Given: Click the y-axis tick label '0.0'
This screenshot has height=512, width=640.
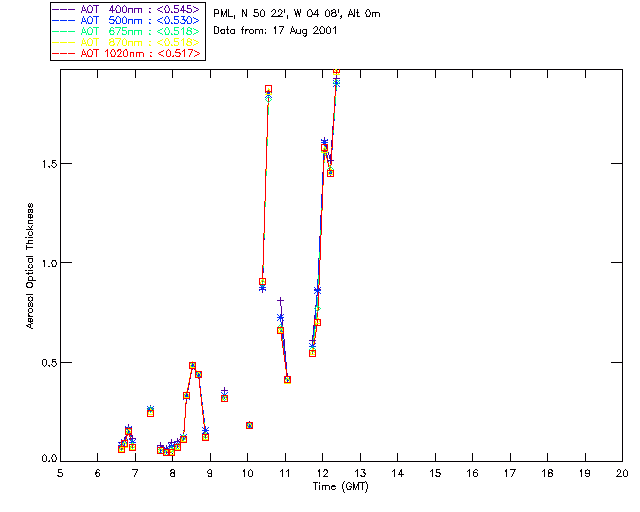Looking at the screenshot, I should (49, 459).
